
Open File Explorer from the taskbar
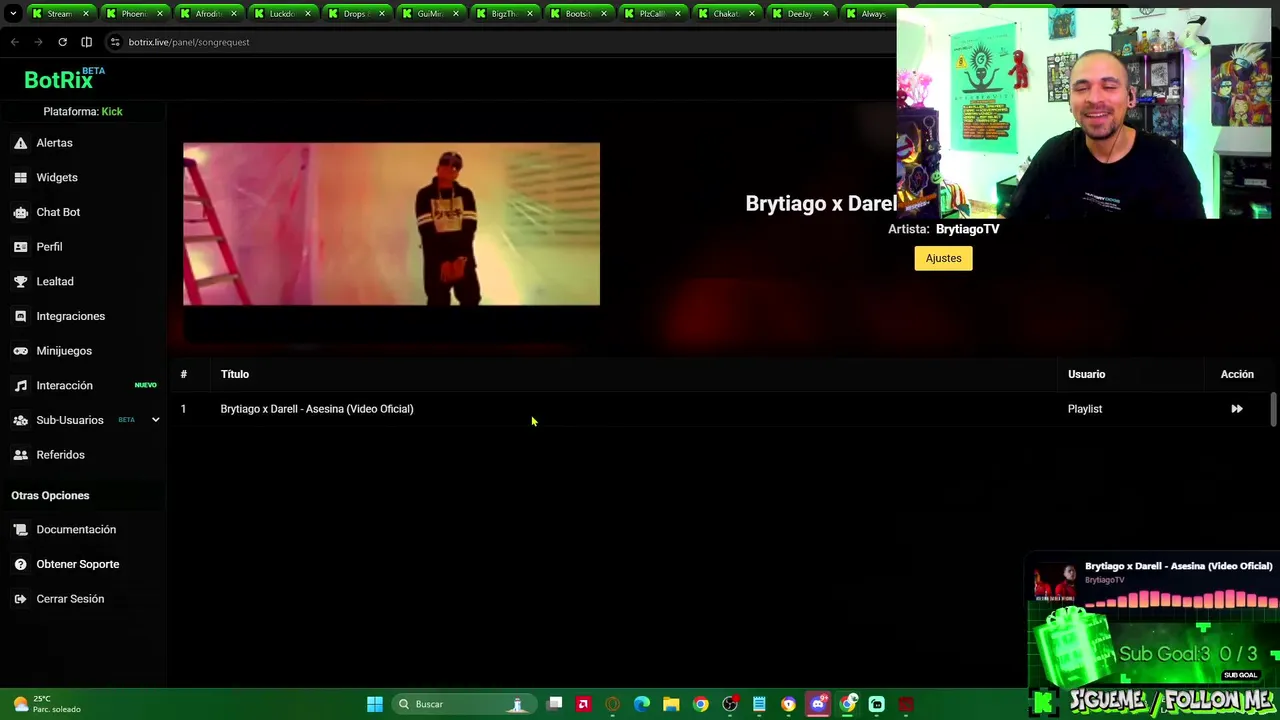coord(671,704)
